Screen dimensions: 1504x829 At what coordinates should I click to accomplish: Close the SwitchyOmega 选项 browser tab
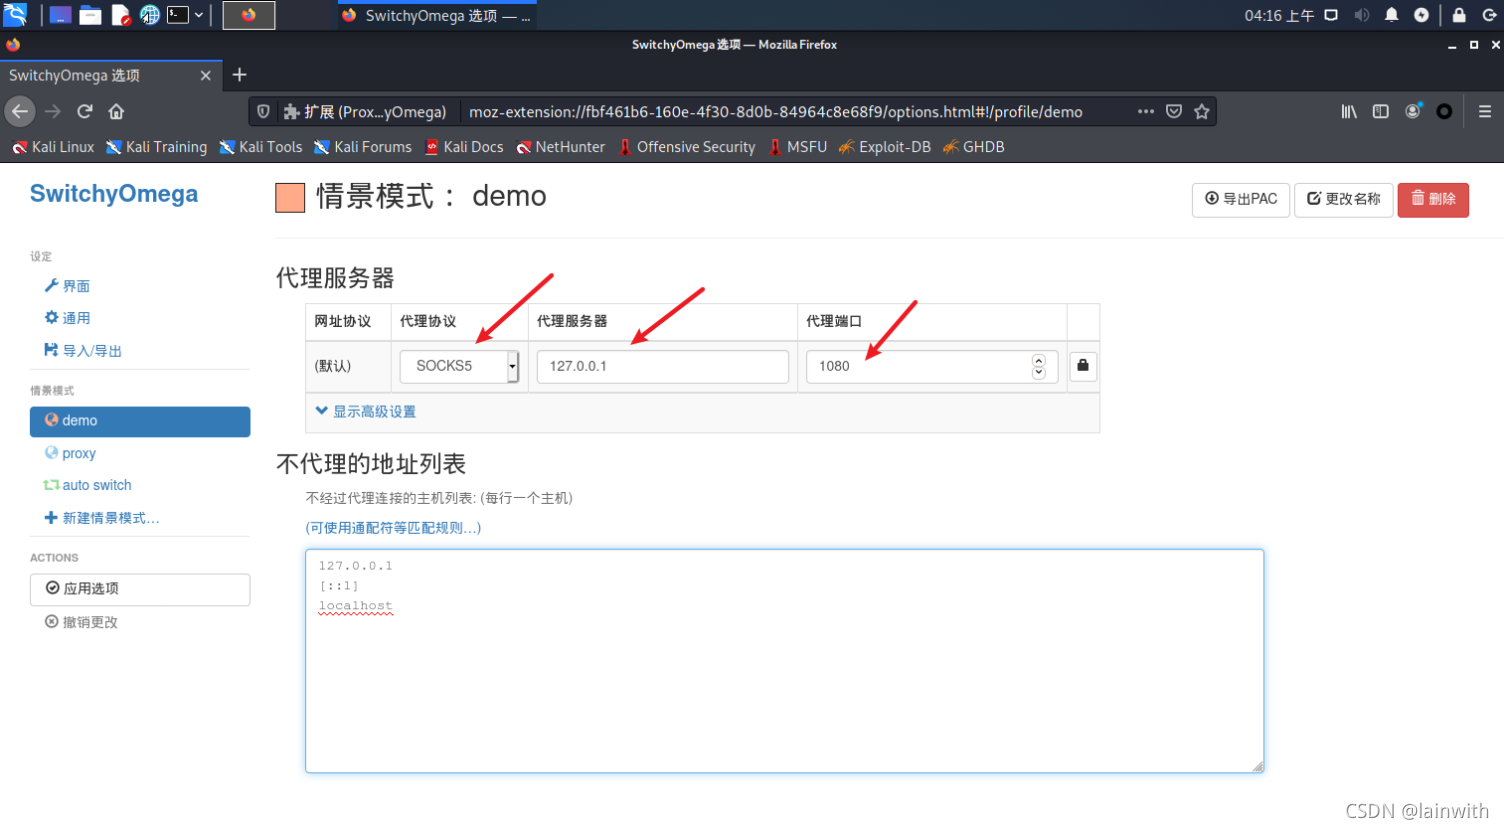coord(205,75)
